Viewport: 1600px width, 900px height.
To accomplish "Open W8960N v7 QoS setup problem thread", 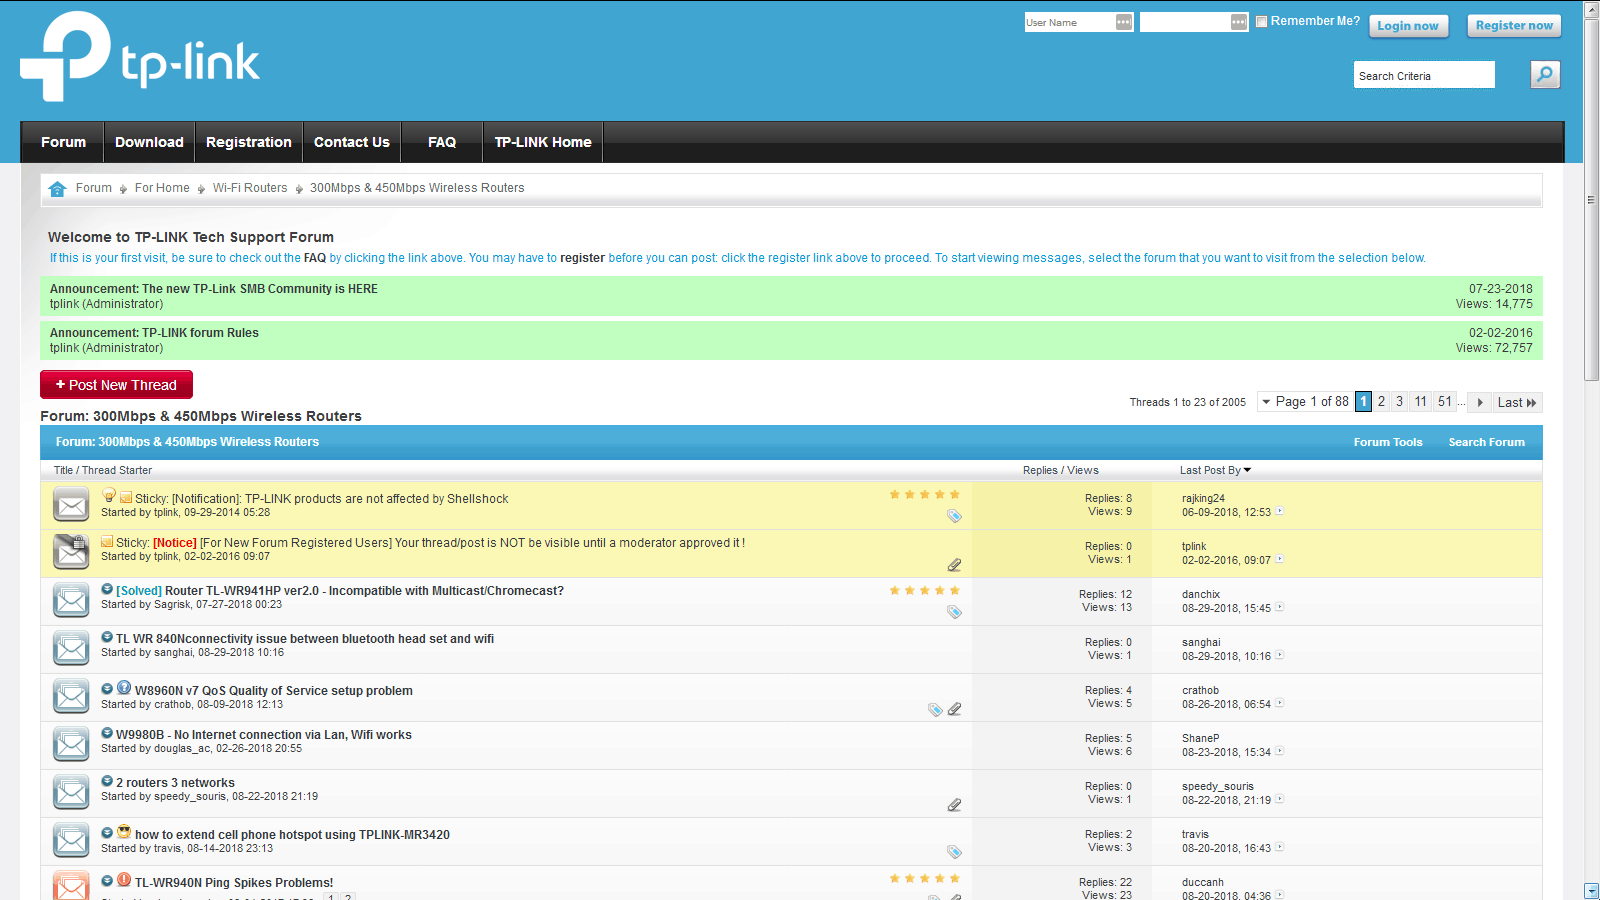I will [x=274, y=691].
